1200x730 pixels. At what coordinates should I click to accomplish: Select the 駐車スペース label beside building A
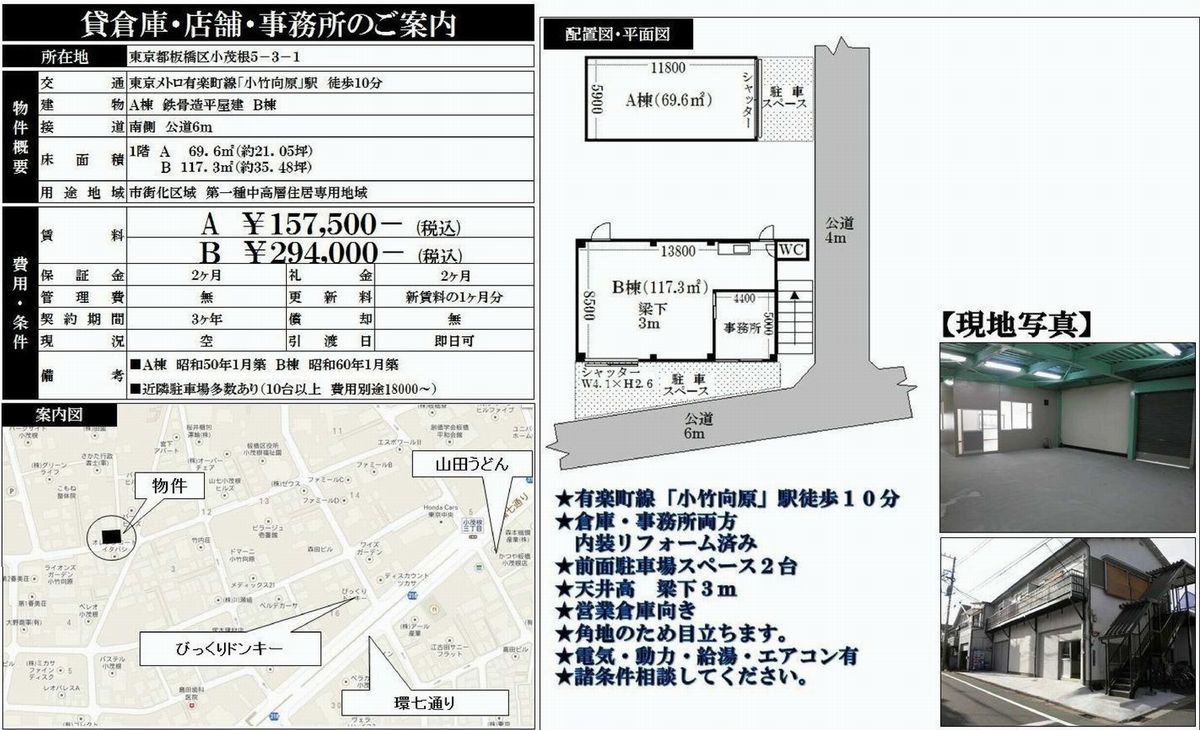click(784, 98)
